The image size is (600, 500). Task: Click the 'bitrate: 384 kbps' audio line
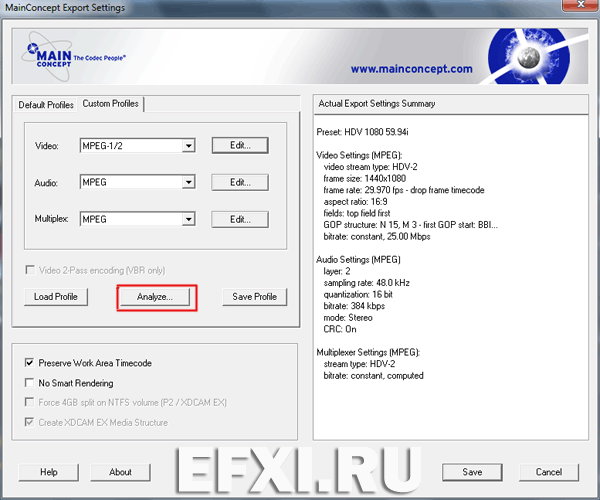pyautogui.click(x=354, y=306)
